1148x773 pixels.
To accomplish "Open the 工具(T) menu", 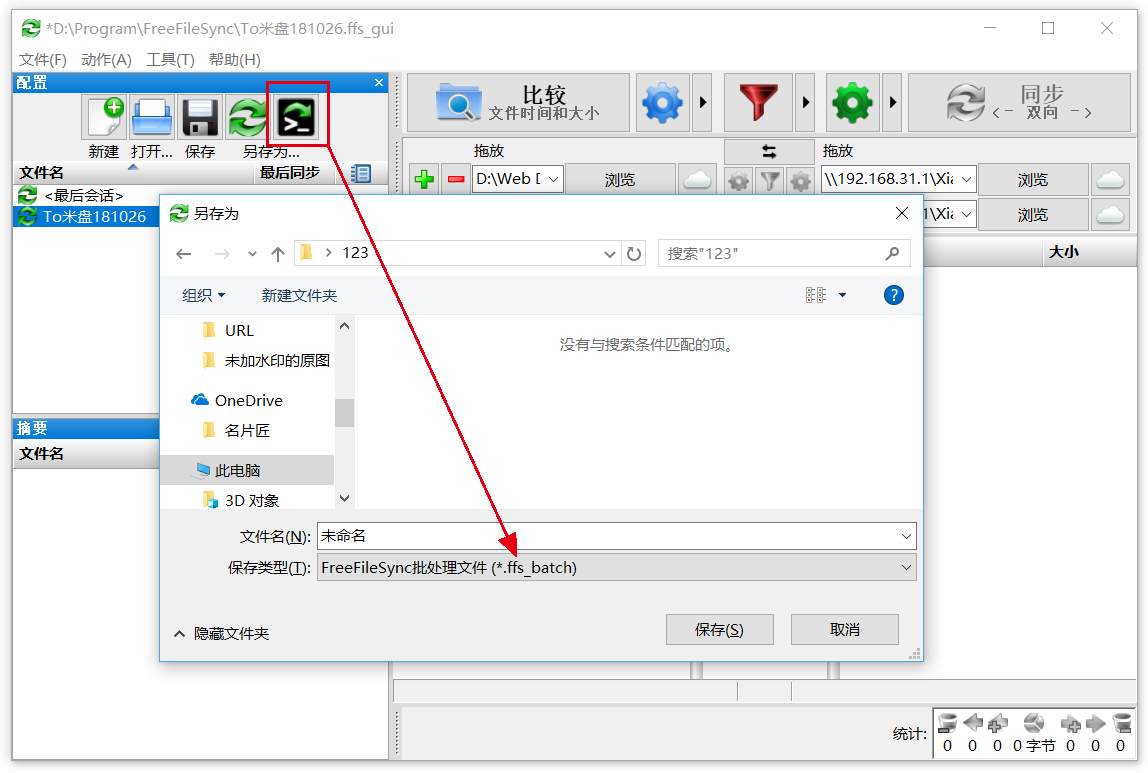I will coord(169,59).
